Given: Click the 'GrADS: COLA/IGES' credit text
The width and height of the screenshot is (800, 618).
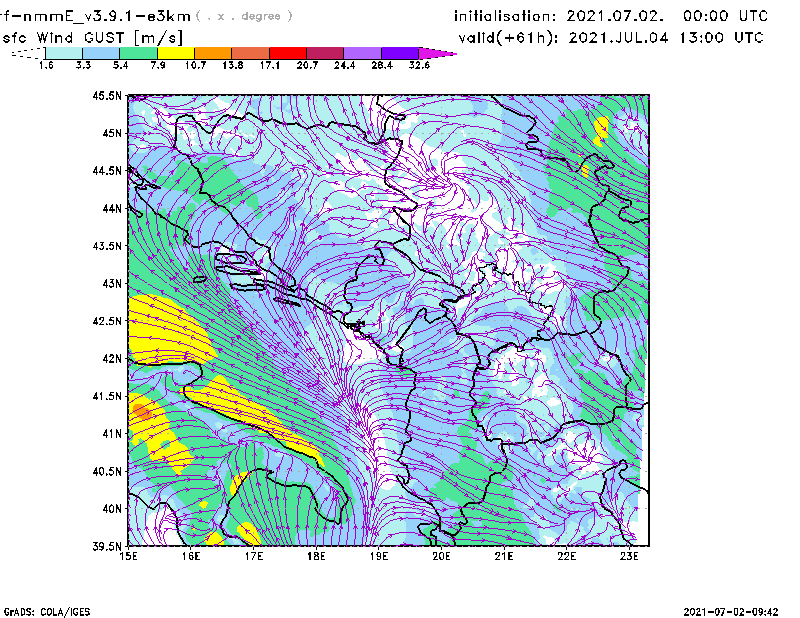Looking at the screenshot, I should 47,612.
